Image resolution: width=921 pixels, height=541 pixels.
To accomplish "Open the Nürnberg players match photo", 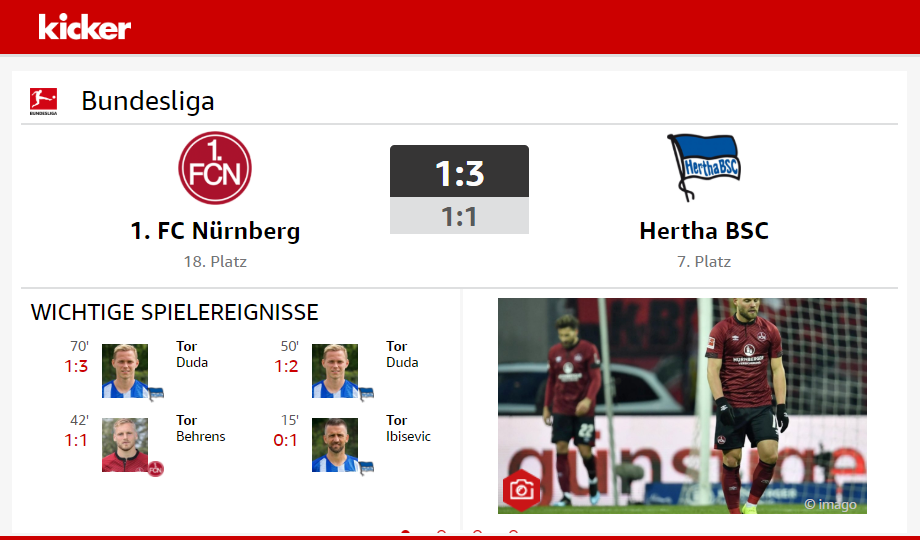I will click(683, 406).
